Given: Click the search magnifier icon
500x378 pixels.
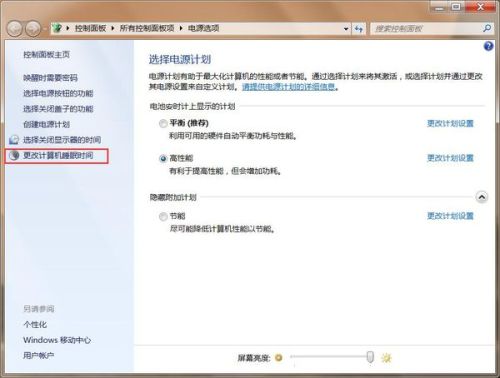Looking at the screenshot, I should (487, 28).
